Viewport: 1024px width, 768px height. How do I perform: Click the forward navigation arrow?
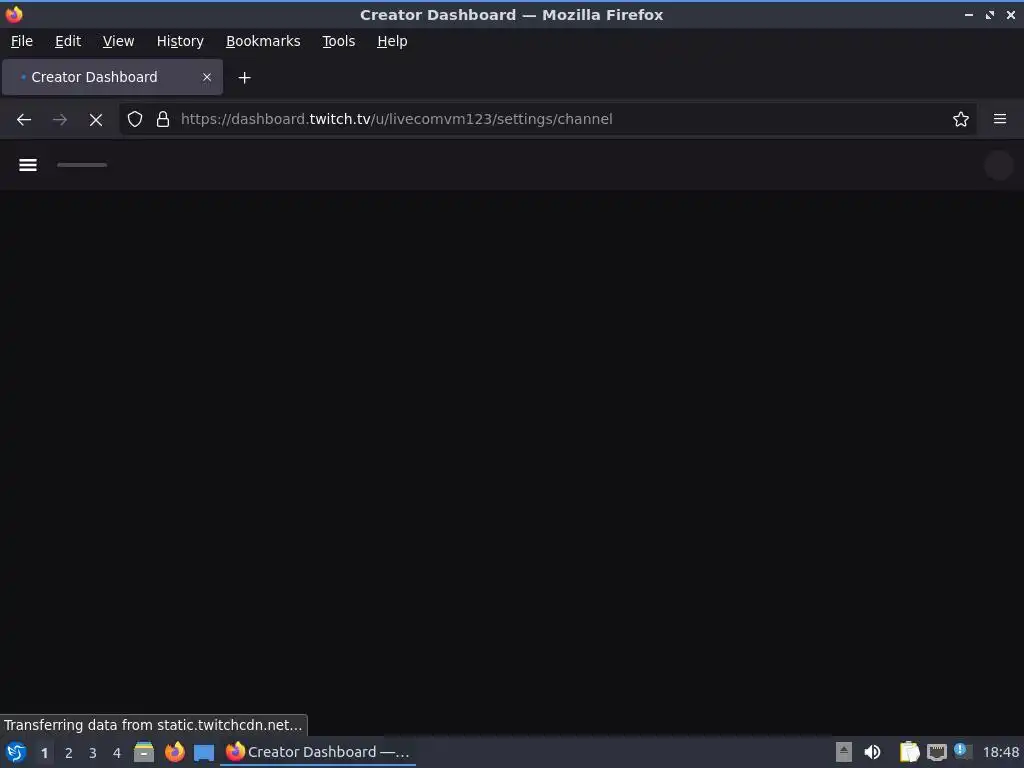59,120
